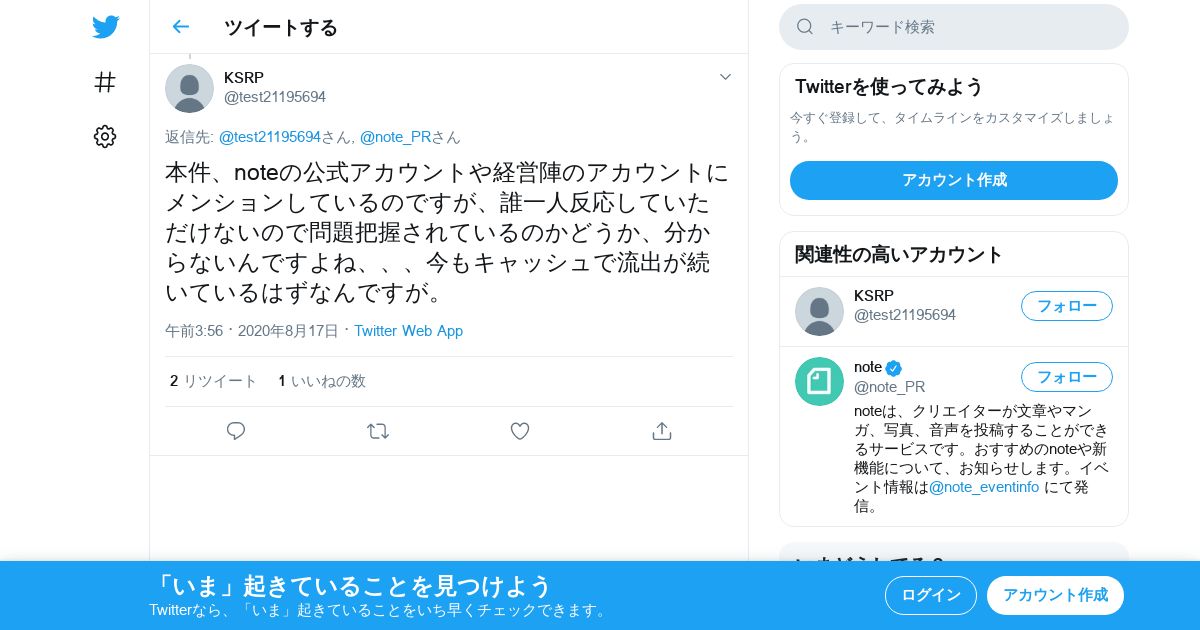The width and height of the screenshot is (1200, 630).
Task: Open the Twitter Web App source link
Action: click(408, 331)
